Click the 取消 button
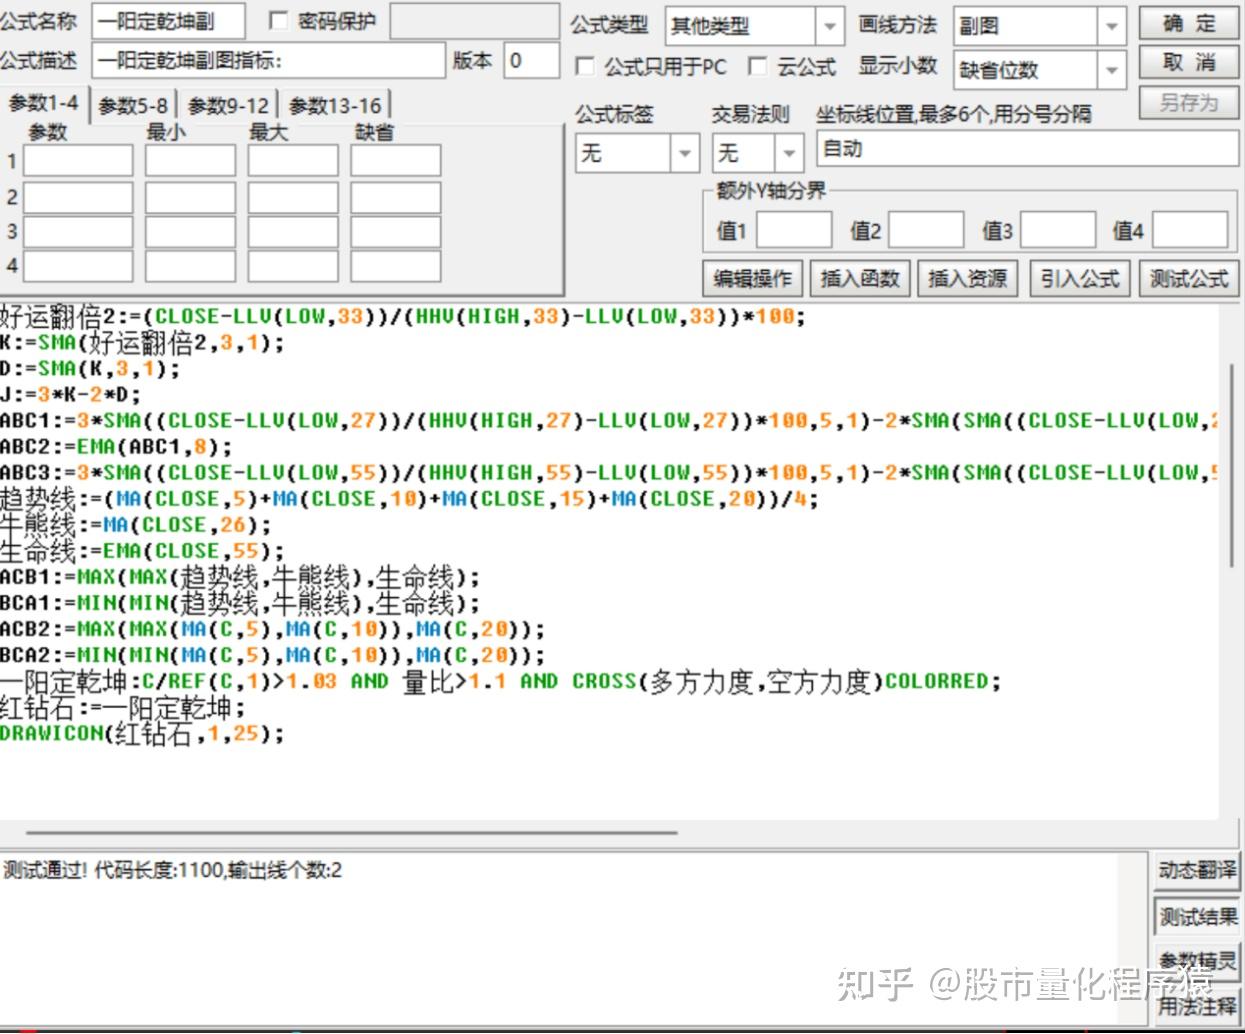Screen dimensions: 1245x1034 1188,63
